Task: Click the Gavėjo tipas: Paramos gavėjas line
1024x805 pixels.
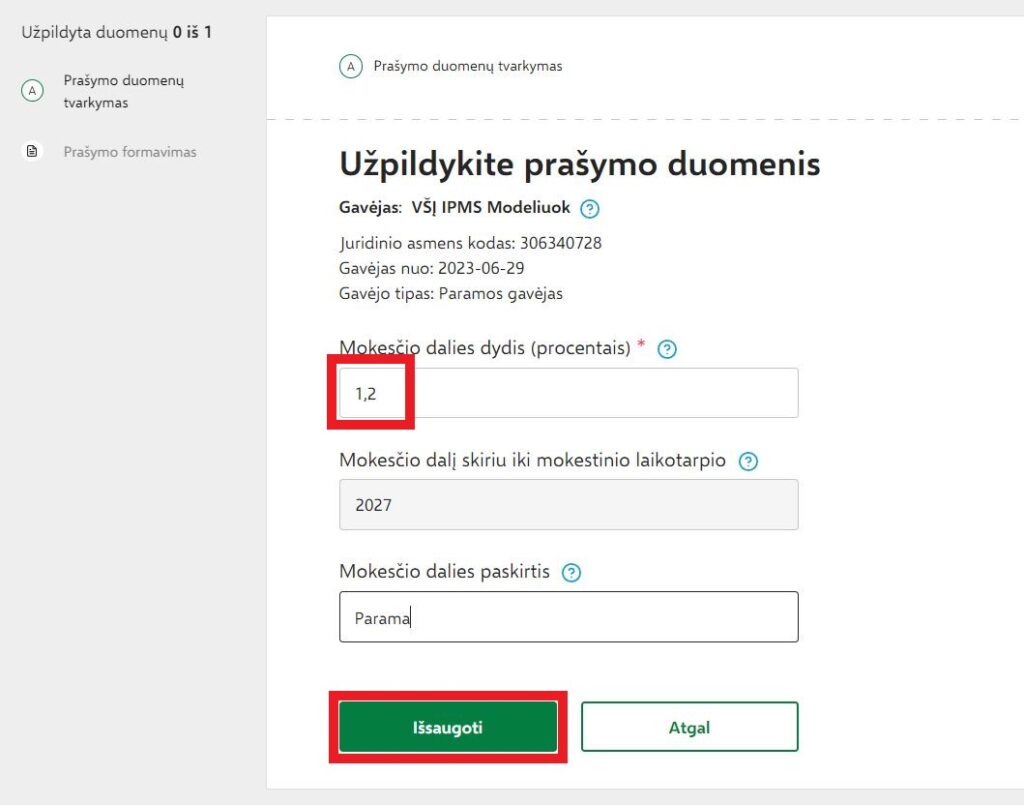Action: (x=452, y=294)
